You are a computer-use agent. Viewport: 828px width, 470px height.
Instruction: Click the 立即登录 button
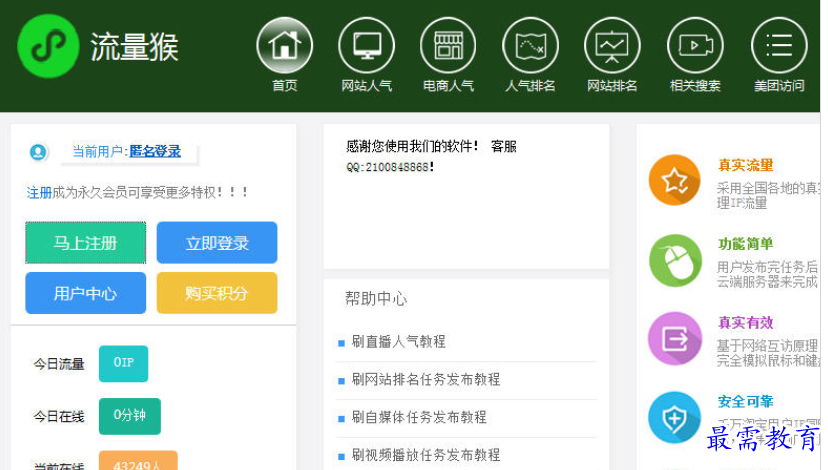coord(217,242)
